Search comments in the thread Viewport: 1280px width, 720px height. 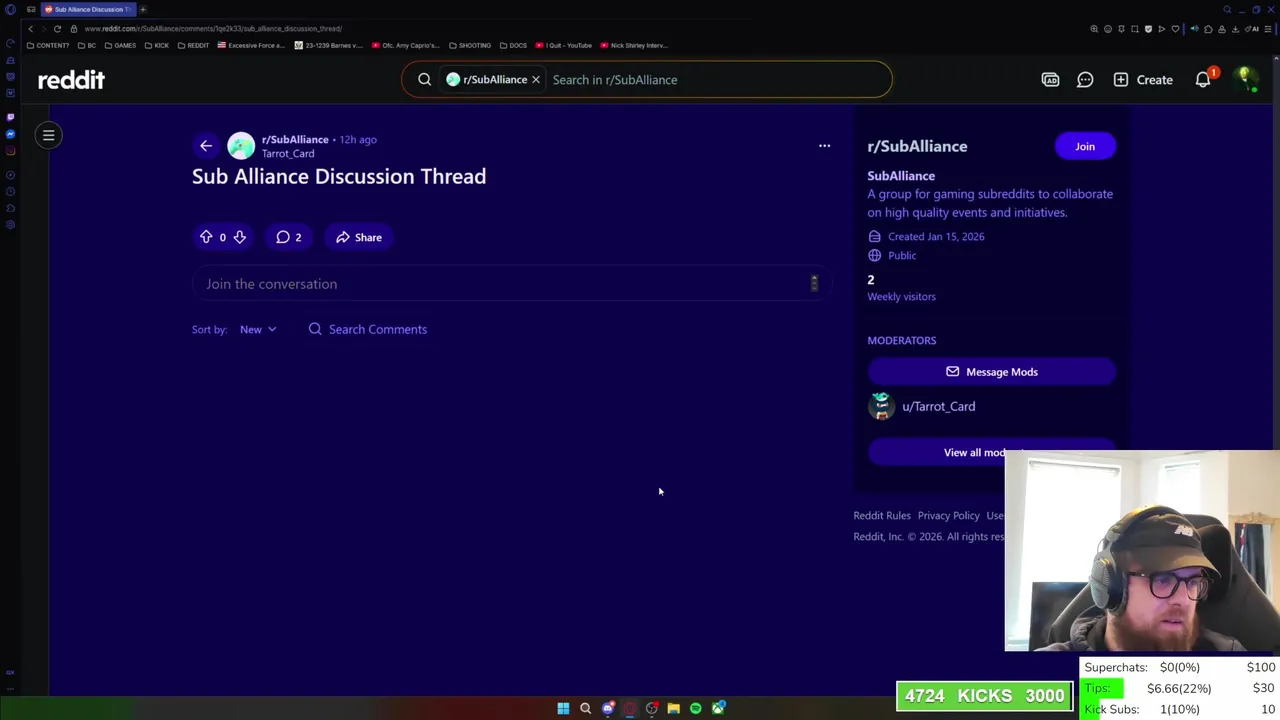[368, 329]
